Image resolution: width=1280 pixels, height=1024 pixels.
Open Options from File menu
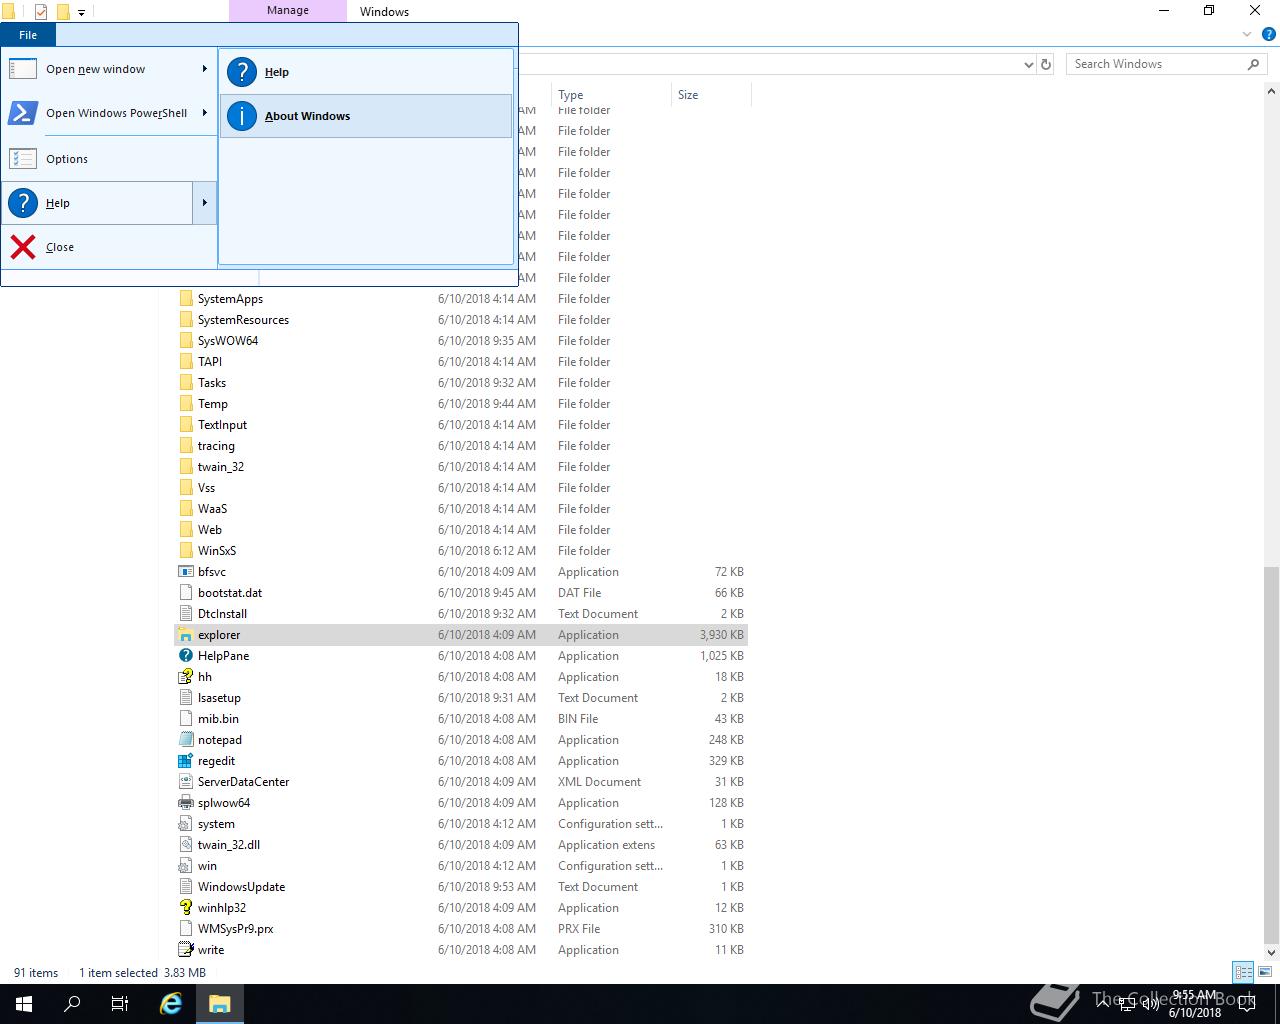pos(109,159)
